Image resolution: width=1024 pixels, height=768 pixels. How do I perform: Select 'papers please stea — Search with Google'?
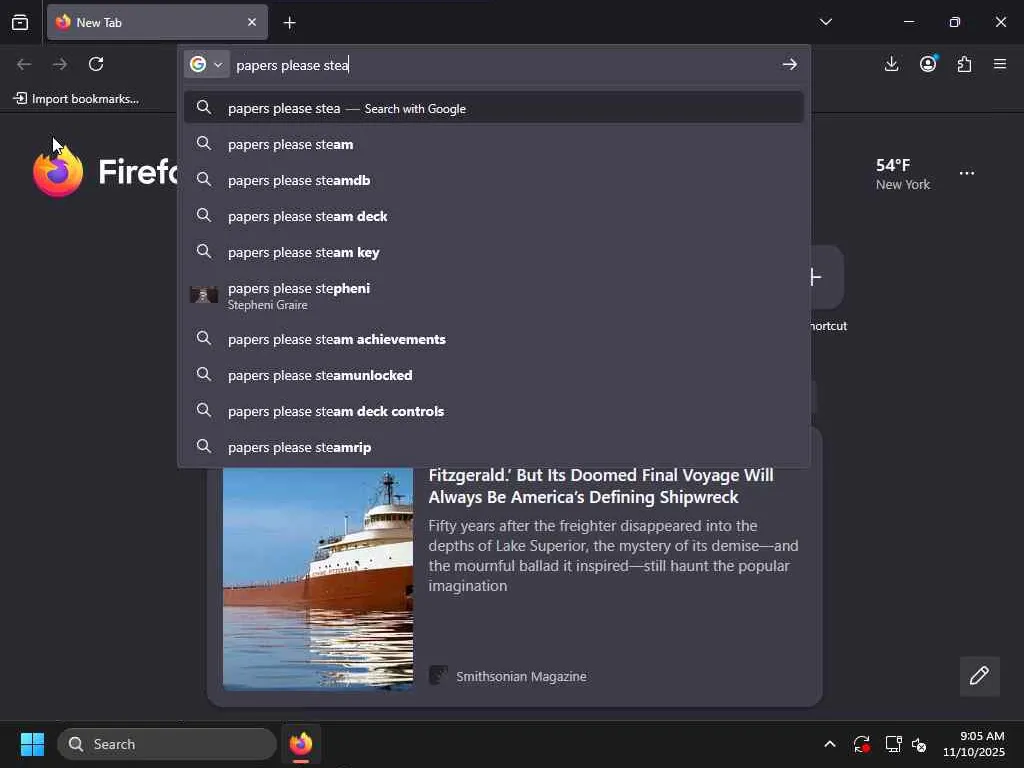pyautogui.click(x=494, y=108)
